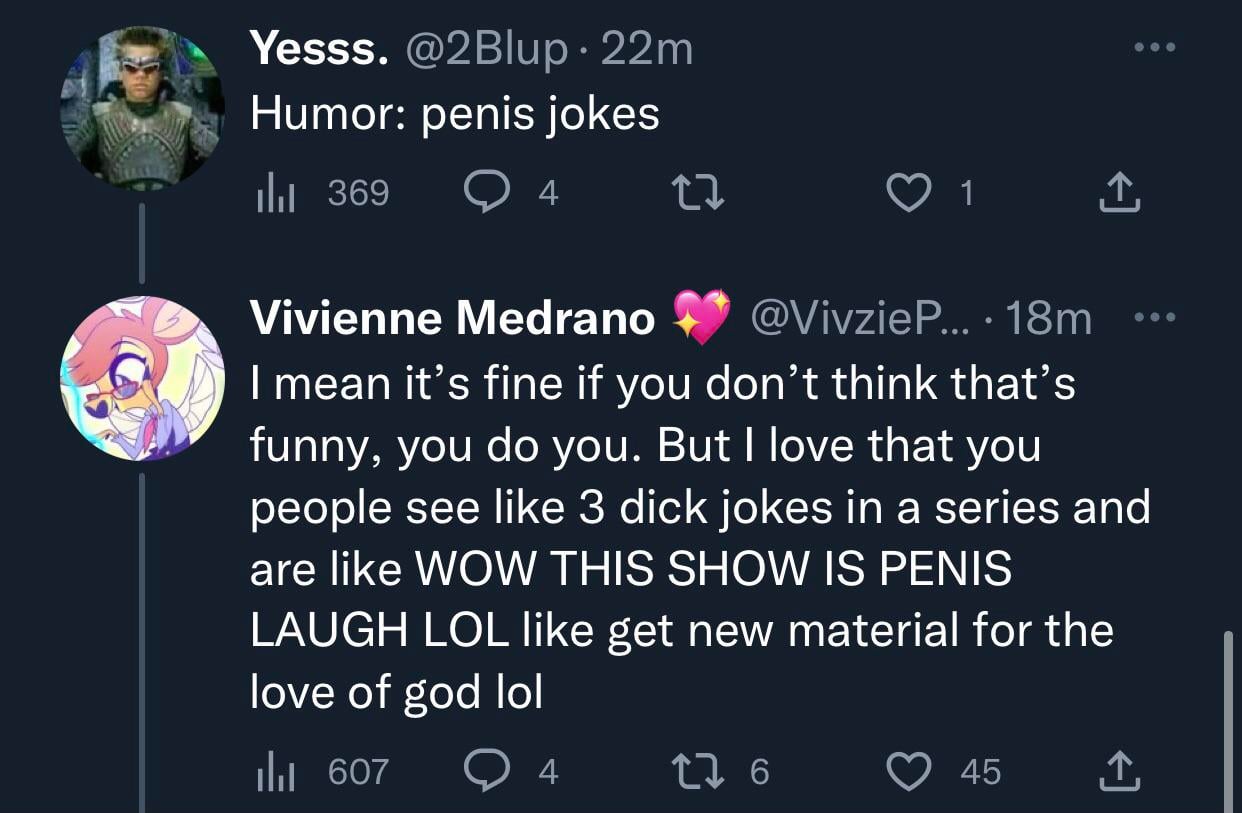View analytics for the Yesss. tweet
Viewport: 1242px width, 813px height.
tap(271, 193)
